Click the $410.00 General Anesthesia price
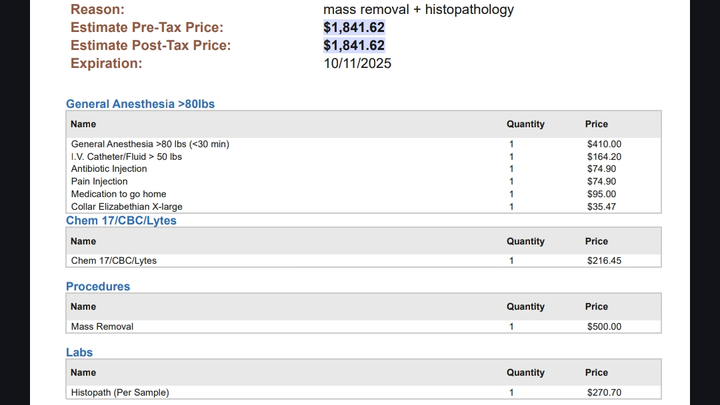720x405 pixels. (604, 144)
